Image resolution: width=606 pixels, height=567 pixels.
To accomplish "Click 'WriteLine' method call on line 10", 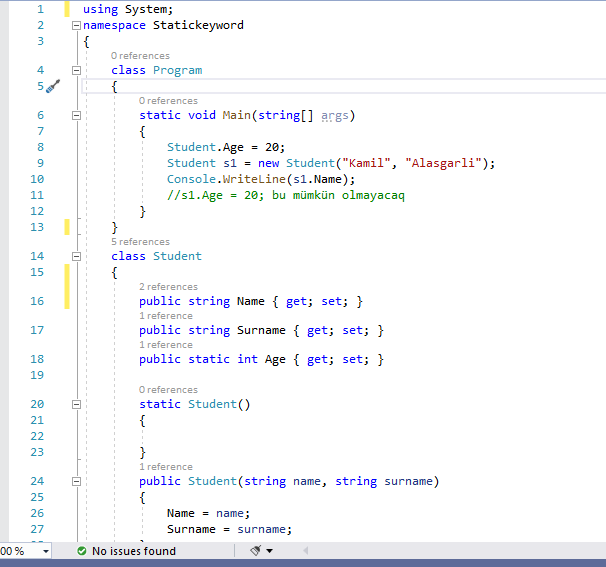I will tap(254, 179).
